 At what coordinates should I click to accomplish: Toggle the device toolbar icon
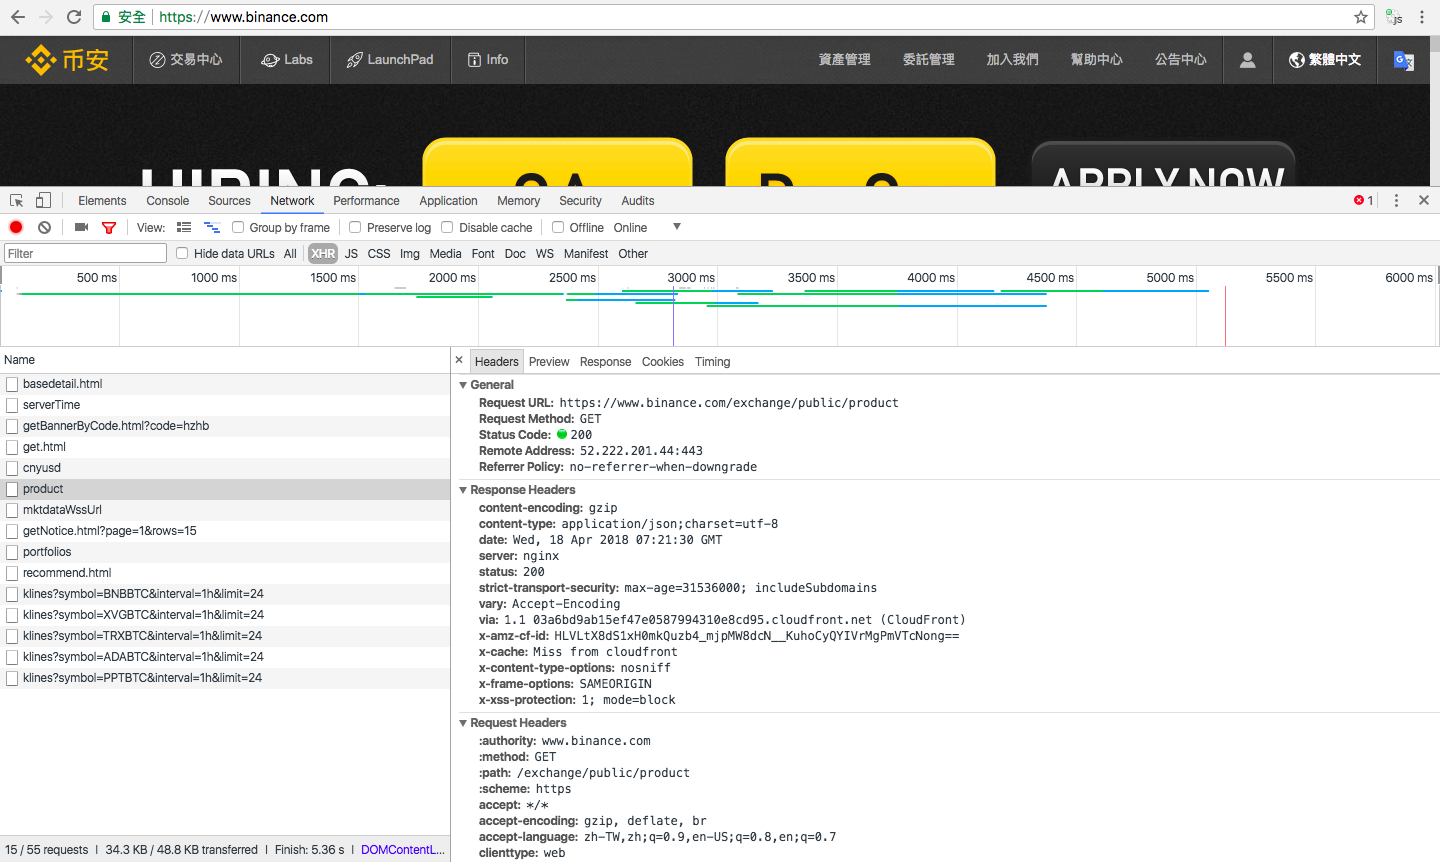coord(43,200)
